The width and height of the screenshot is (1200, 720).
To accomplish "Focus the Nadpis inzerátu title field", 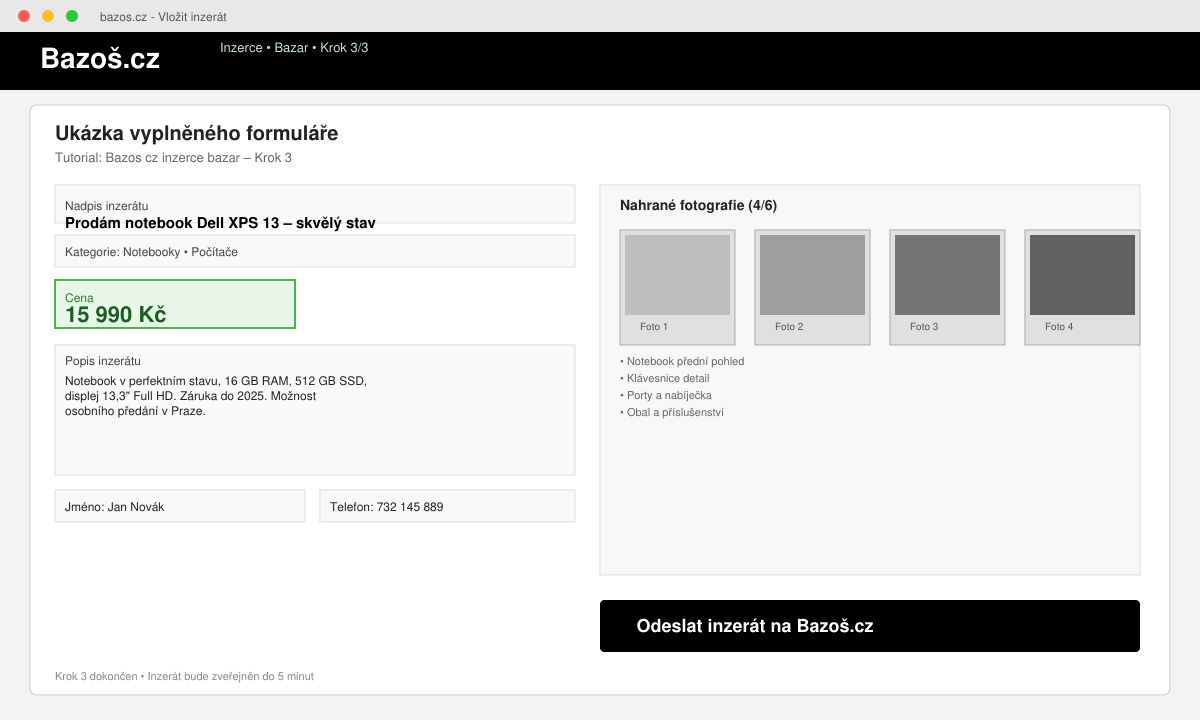I will pos(315,204).
